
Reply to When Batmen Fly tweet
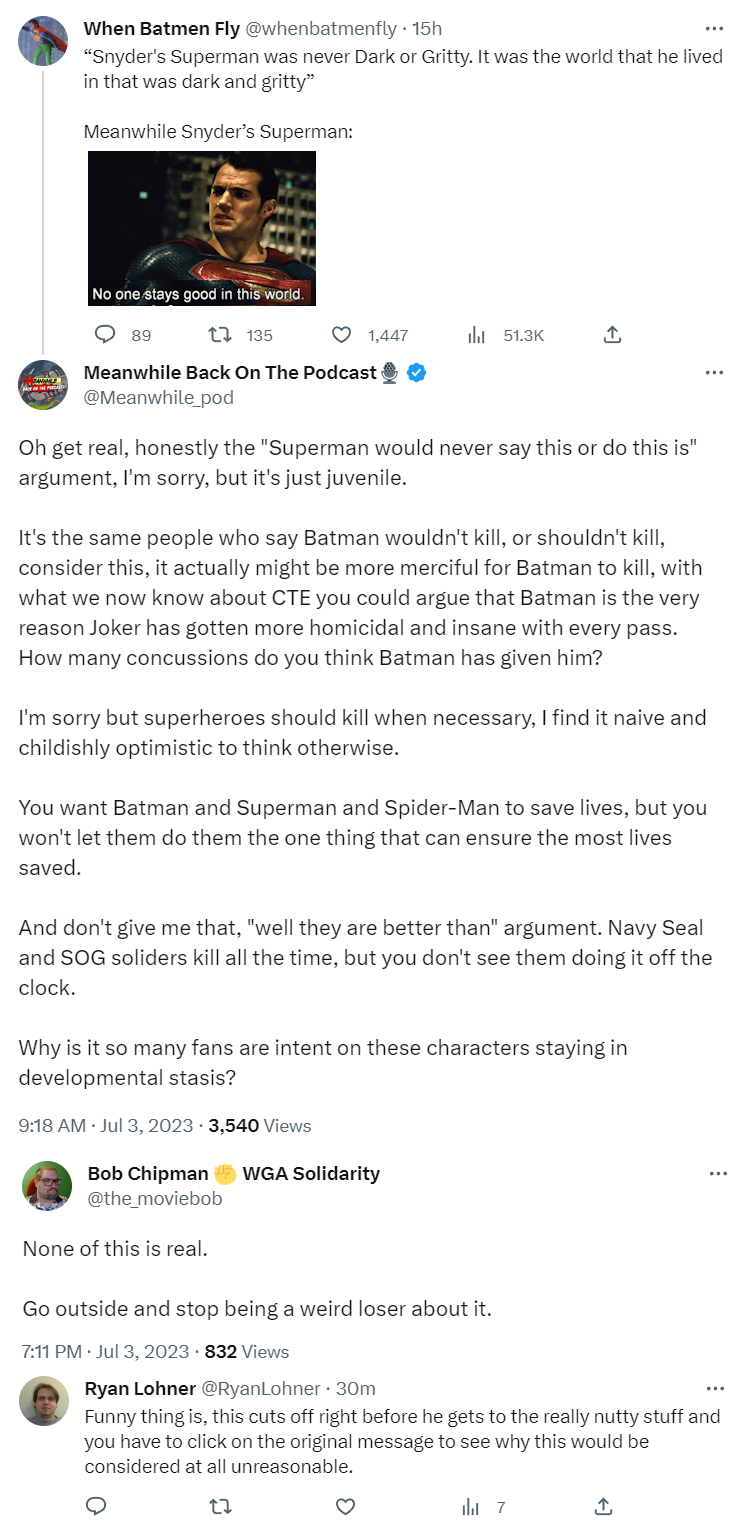pyautogui.click(x=105, y=335)
